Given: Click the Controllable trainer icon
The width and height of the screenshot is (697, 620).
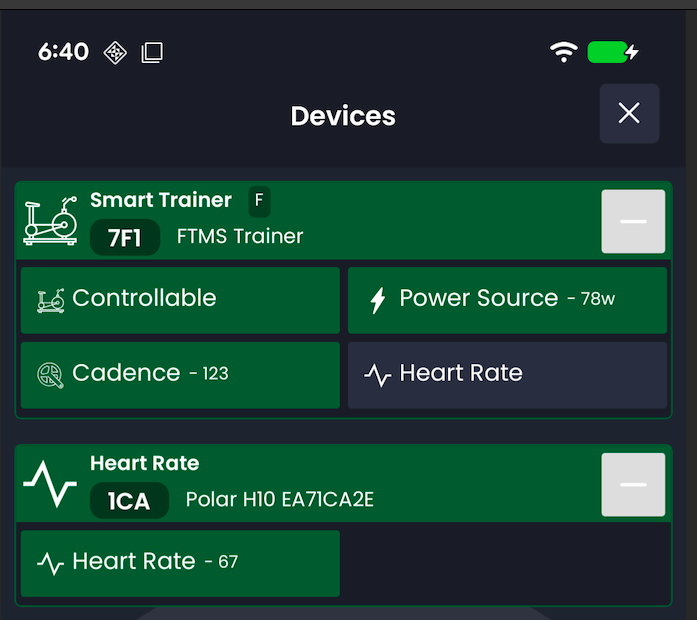Looking at the screenshot, I should coord(51,299).
